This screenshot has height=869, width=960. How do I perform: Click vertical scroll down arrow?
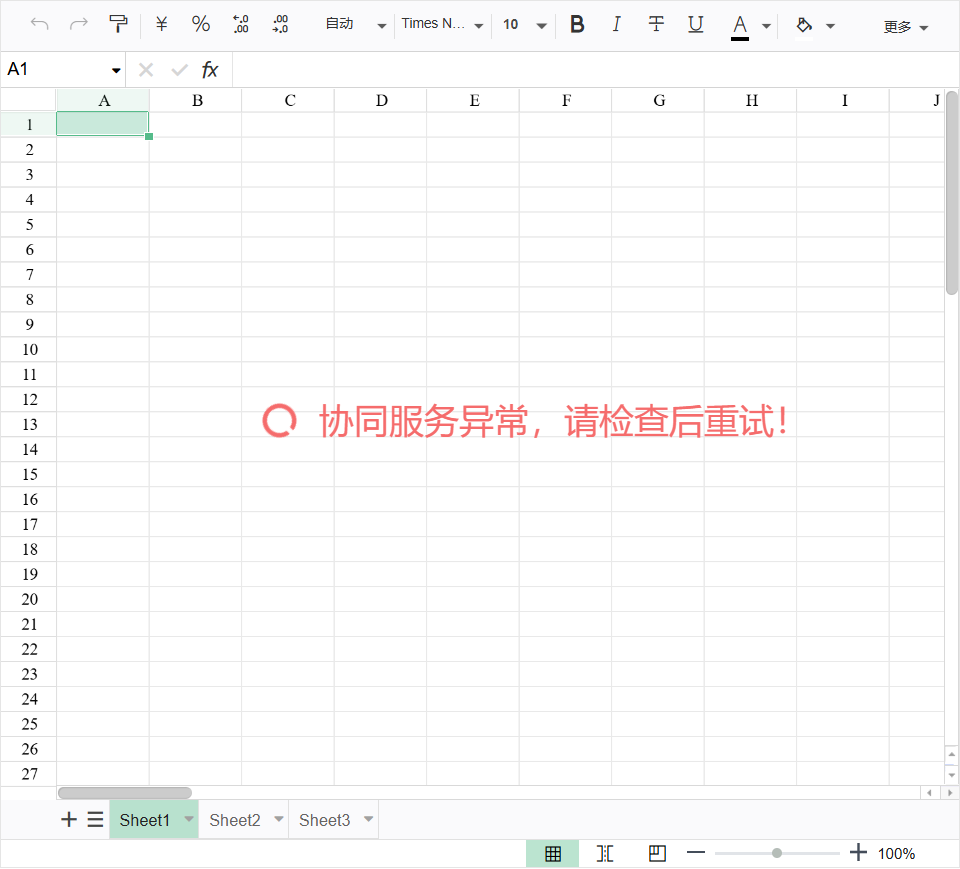(x=951, y=776)
